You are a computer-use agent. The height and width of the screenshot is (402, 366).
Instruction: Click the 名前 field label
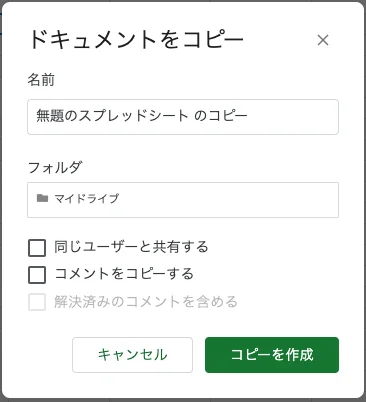pos(41,80)
